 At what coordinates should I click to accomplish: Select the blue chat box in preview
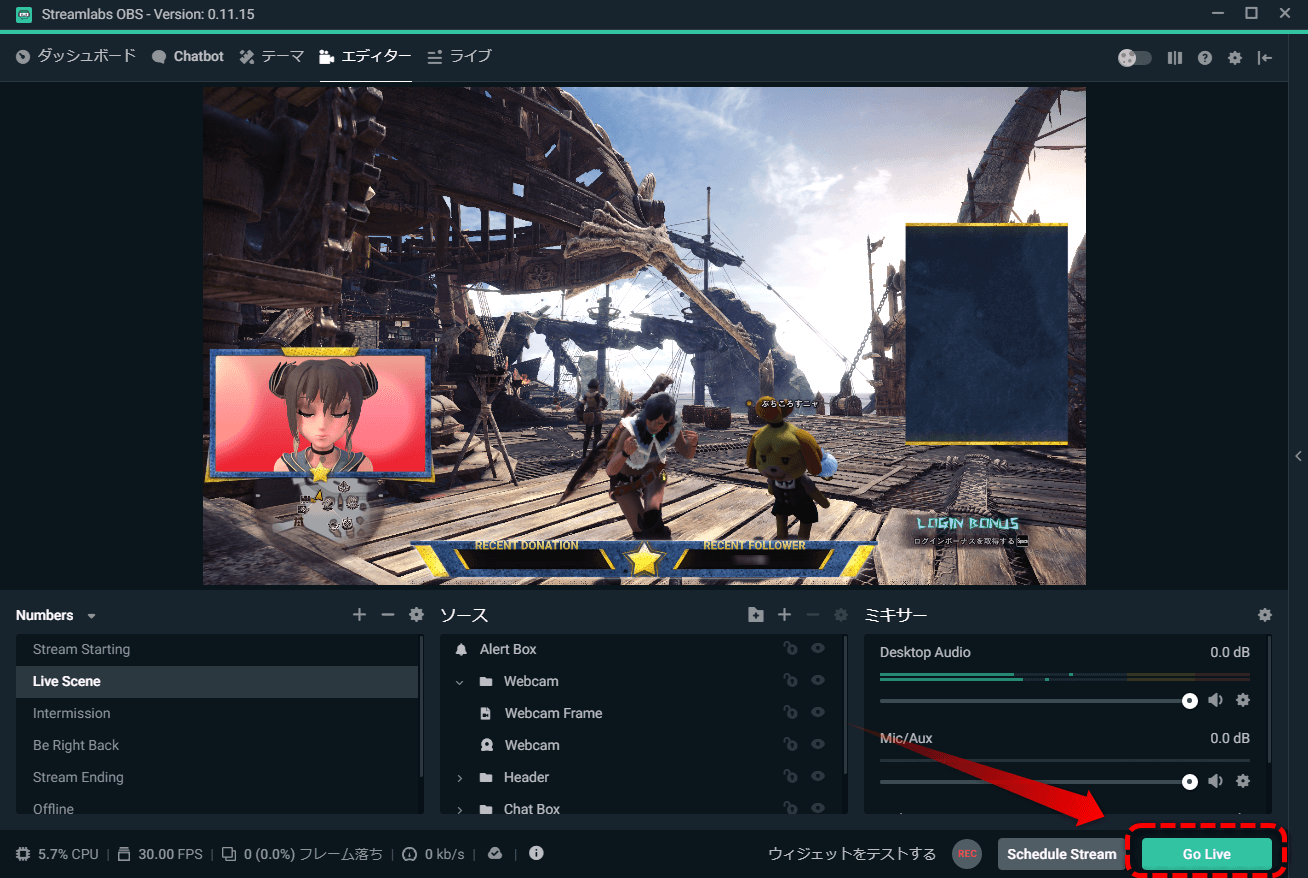pyautogui.click(x=986, y=334)
